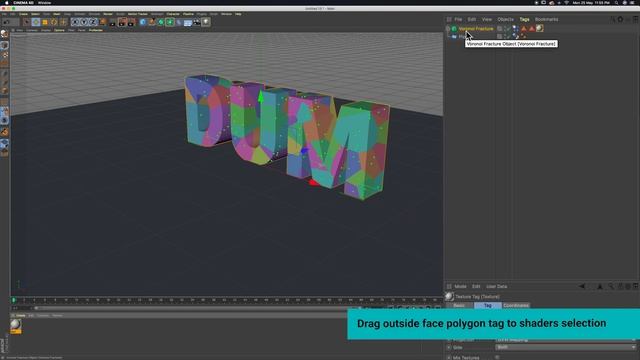Image resolution: width=640 pixels, height=360 pixels.
Task: Select the Move tool
Action: click(x=36, y=22)
